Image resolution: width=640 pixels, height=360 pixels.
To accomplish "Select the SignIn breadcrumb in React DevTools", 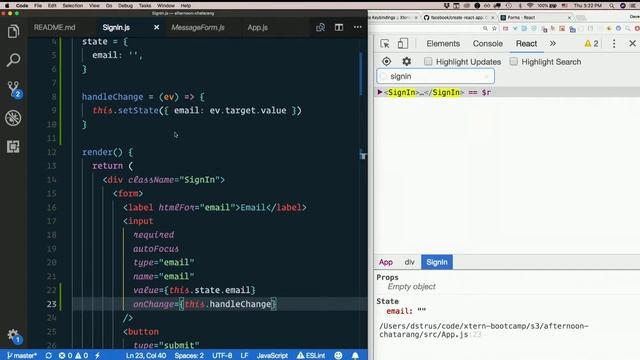I will (437, 262).
